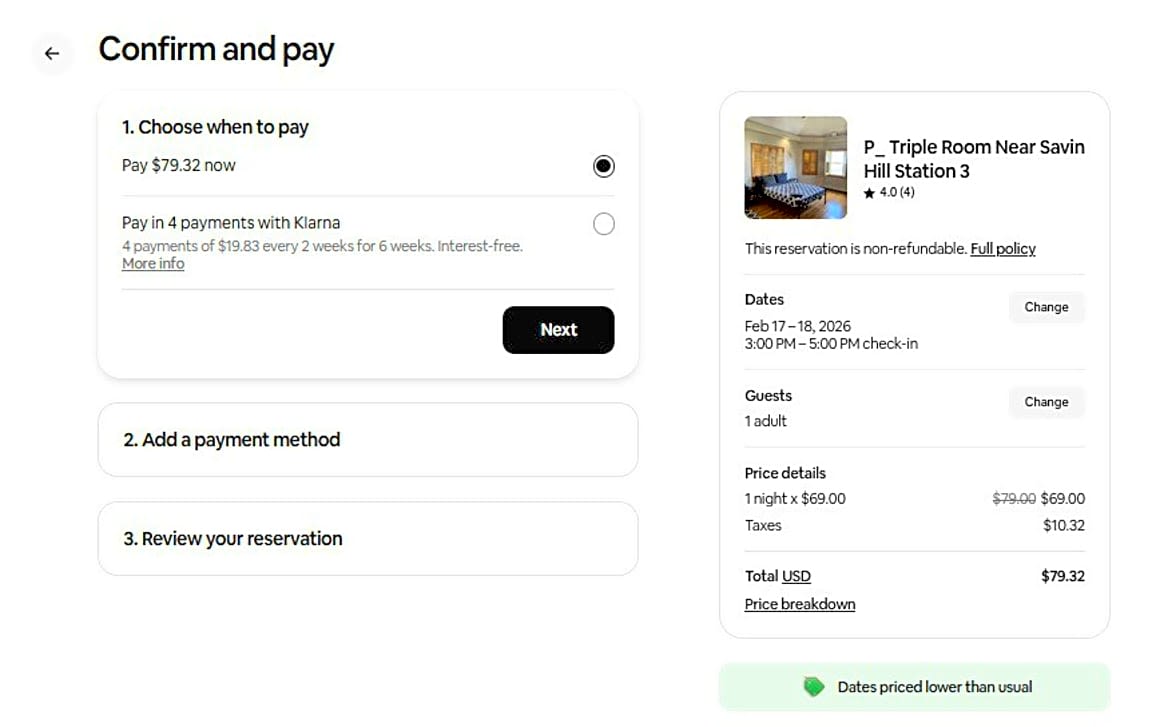The width and height of the screenshot is (1152, 727).
Task: Click Change next to Guests
Action: [x=1046, y=402]
